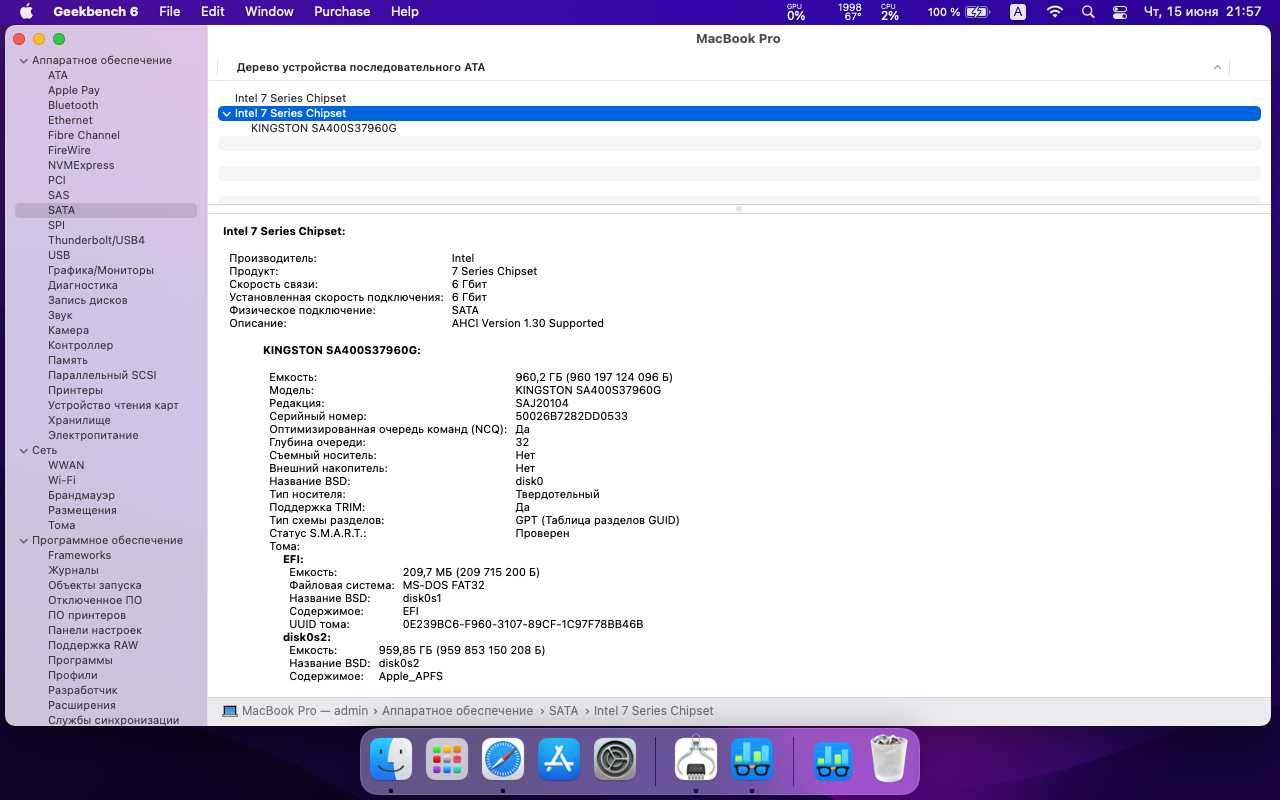Image resolution: width=1280 pixels, height=800 pixels.
Task: Click the 'Дерево устройства последовательного ATA' column header
Action: tap(361, 67)
